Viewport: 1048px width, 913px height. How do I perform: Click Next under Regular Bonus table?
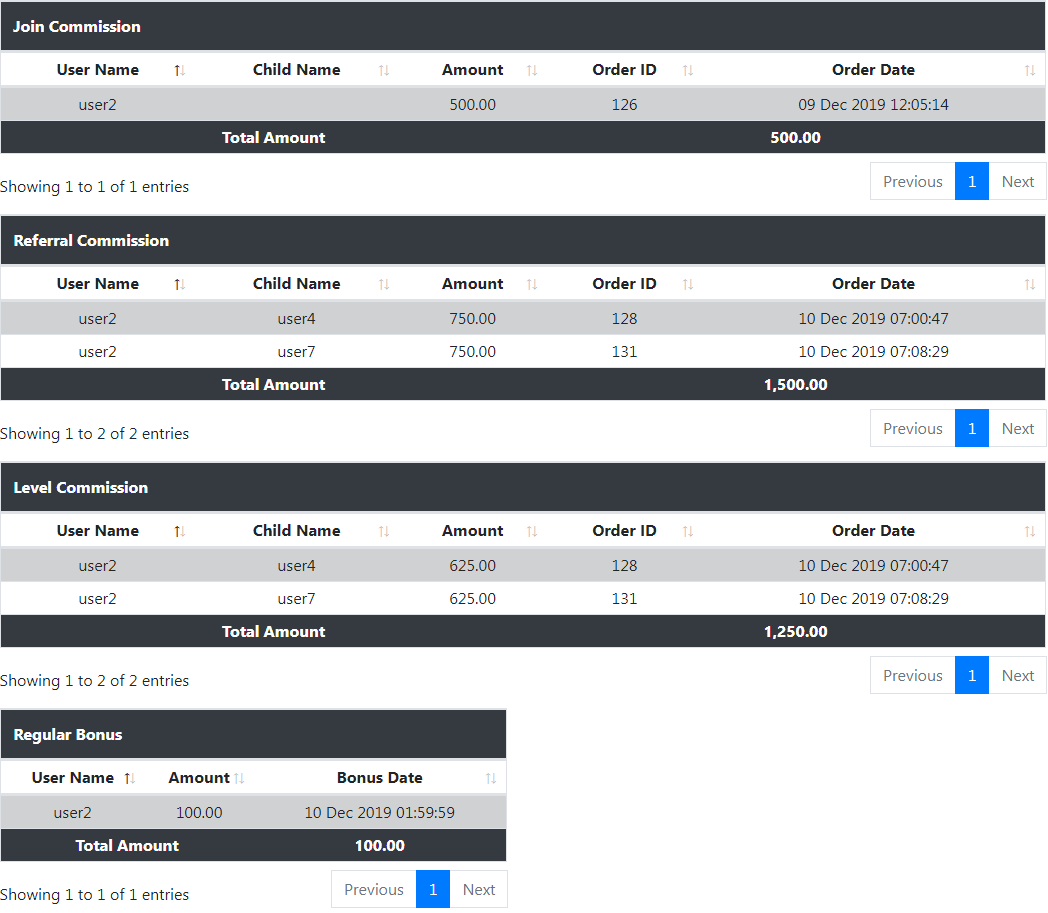click(x=478, y=889)
